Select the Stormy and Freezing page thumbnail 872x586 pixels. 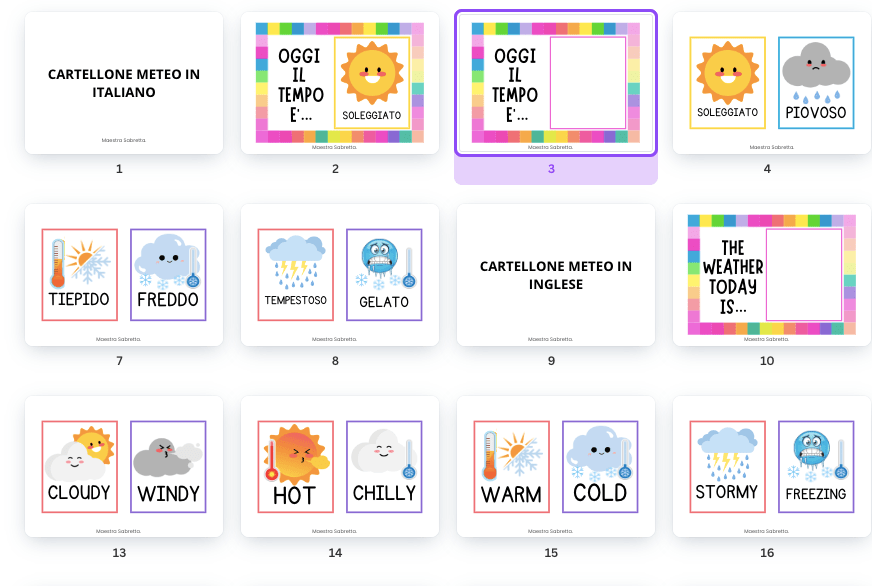pos(771,467)
